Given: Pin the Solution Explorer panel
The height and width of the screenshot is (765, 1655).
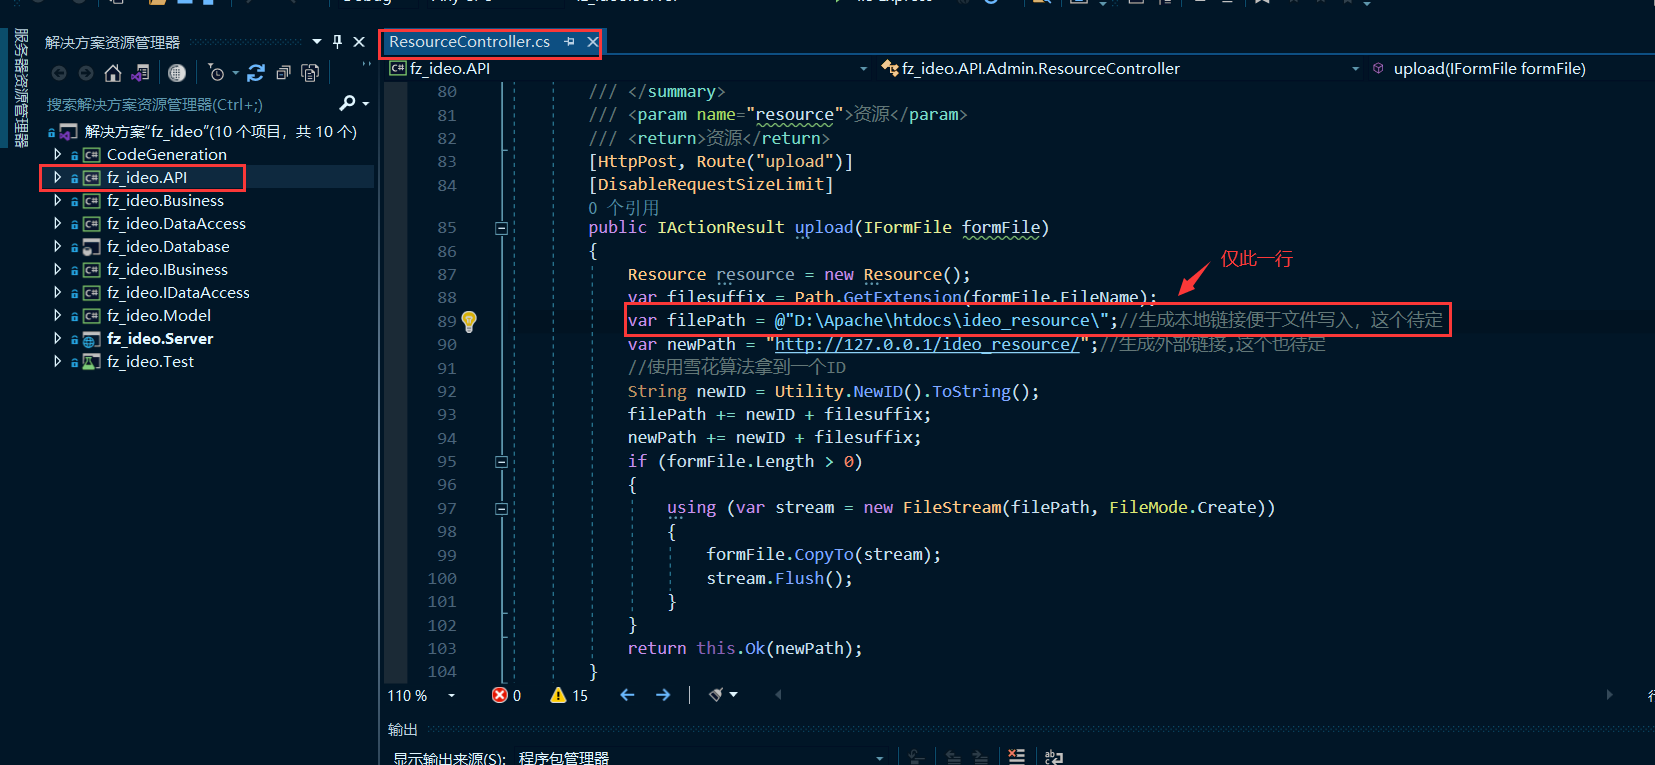Looking at the screenshot, I should click(x=337, y=42).
